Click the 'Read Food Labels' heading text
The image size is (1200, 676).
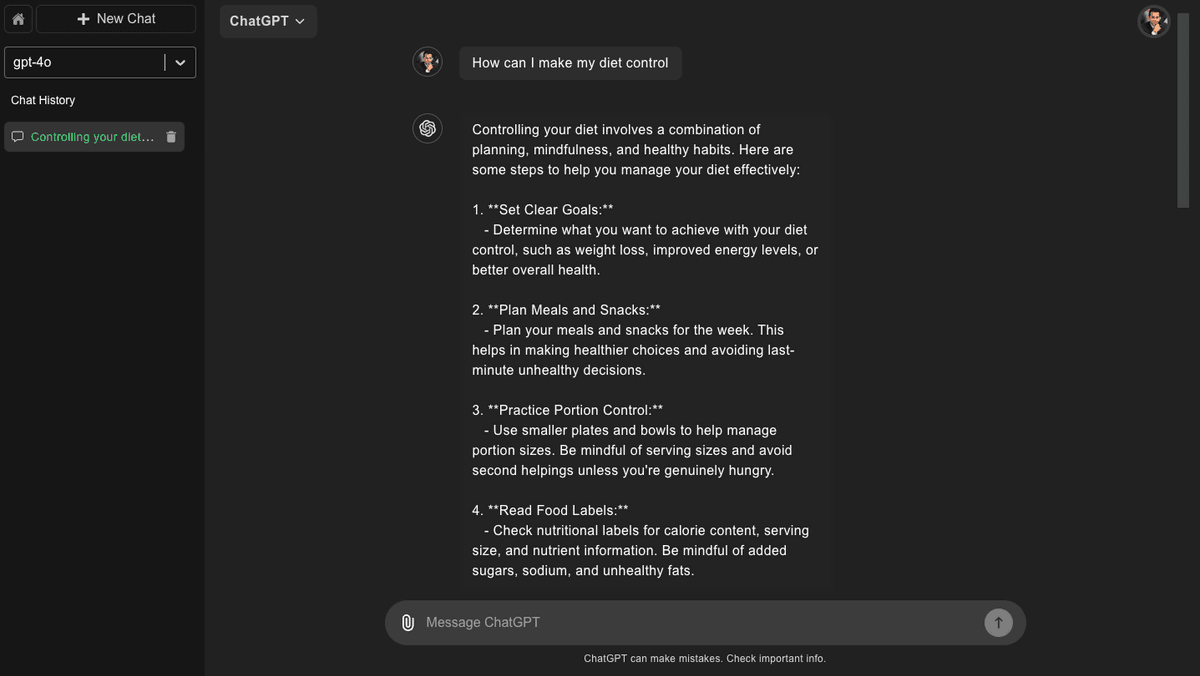click(557, 510)
